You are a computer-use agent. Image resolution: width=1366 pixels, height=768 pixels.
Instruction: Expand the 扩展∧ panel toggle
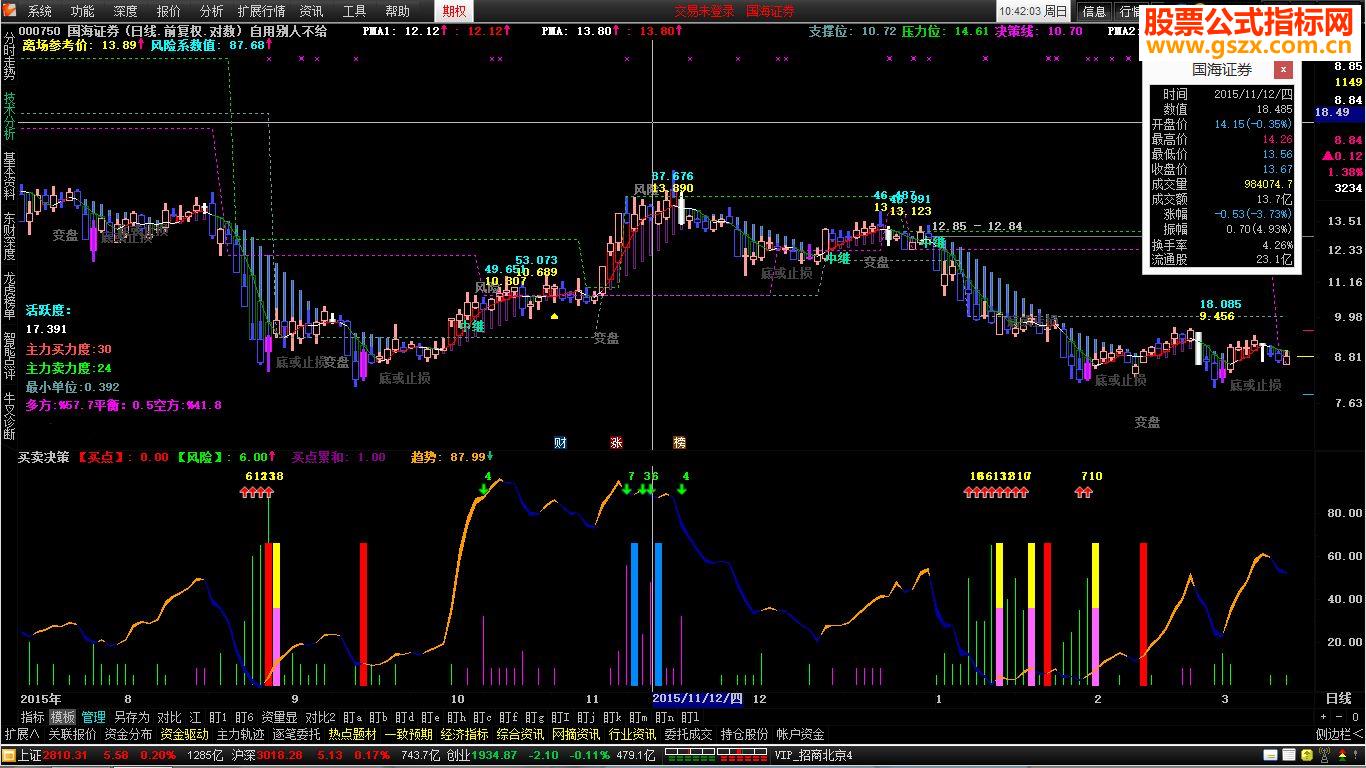[21, 734]
